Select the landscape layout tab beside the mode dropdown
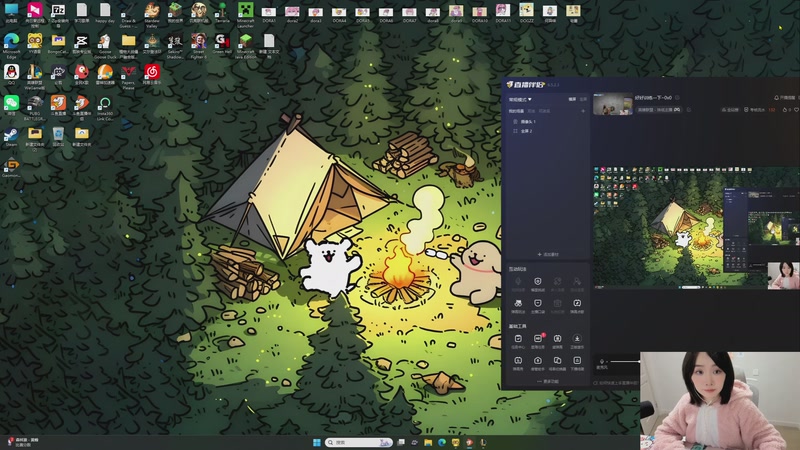The width and height of the screenshot is (800, 450). click(572, 99)
